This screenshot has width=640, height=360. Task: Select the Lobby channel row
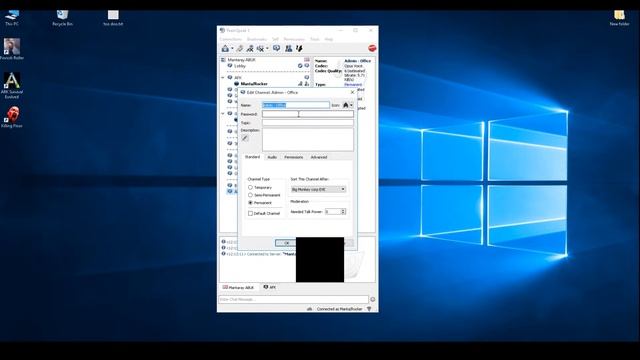coord(268,66)
